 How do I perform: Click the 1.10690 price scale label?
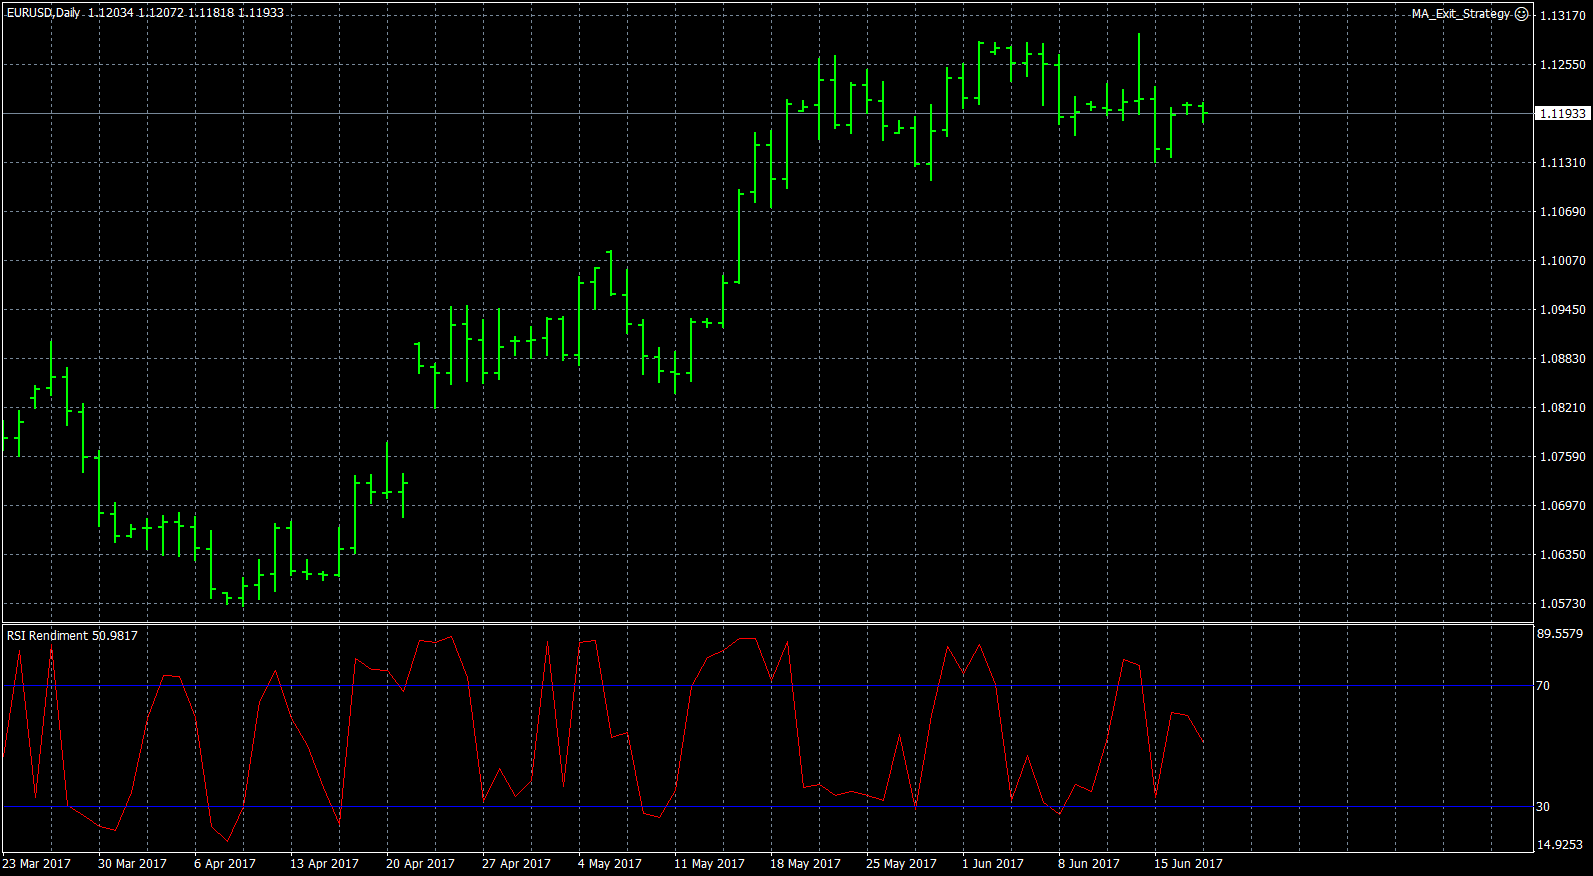coord(1562,212)
